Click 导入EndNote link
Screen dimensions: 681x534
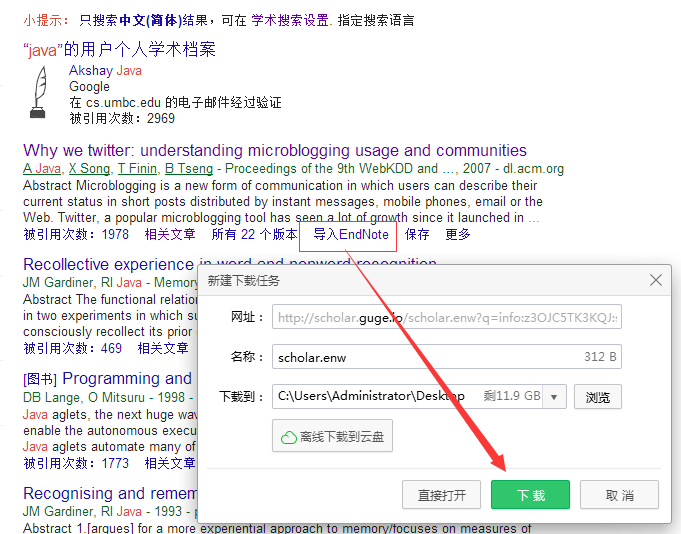tap(351, 234)
